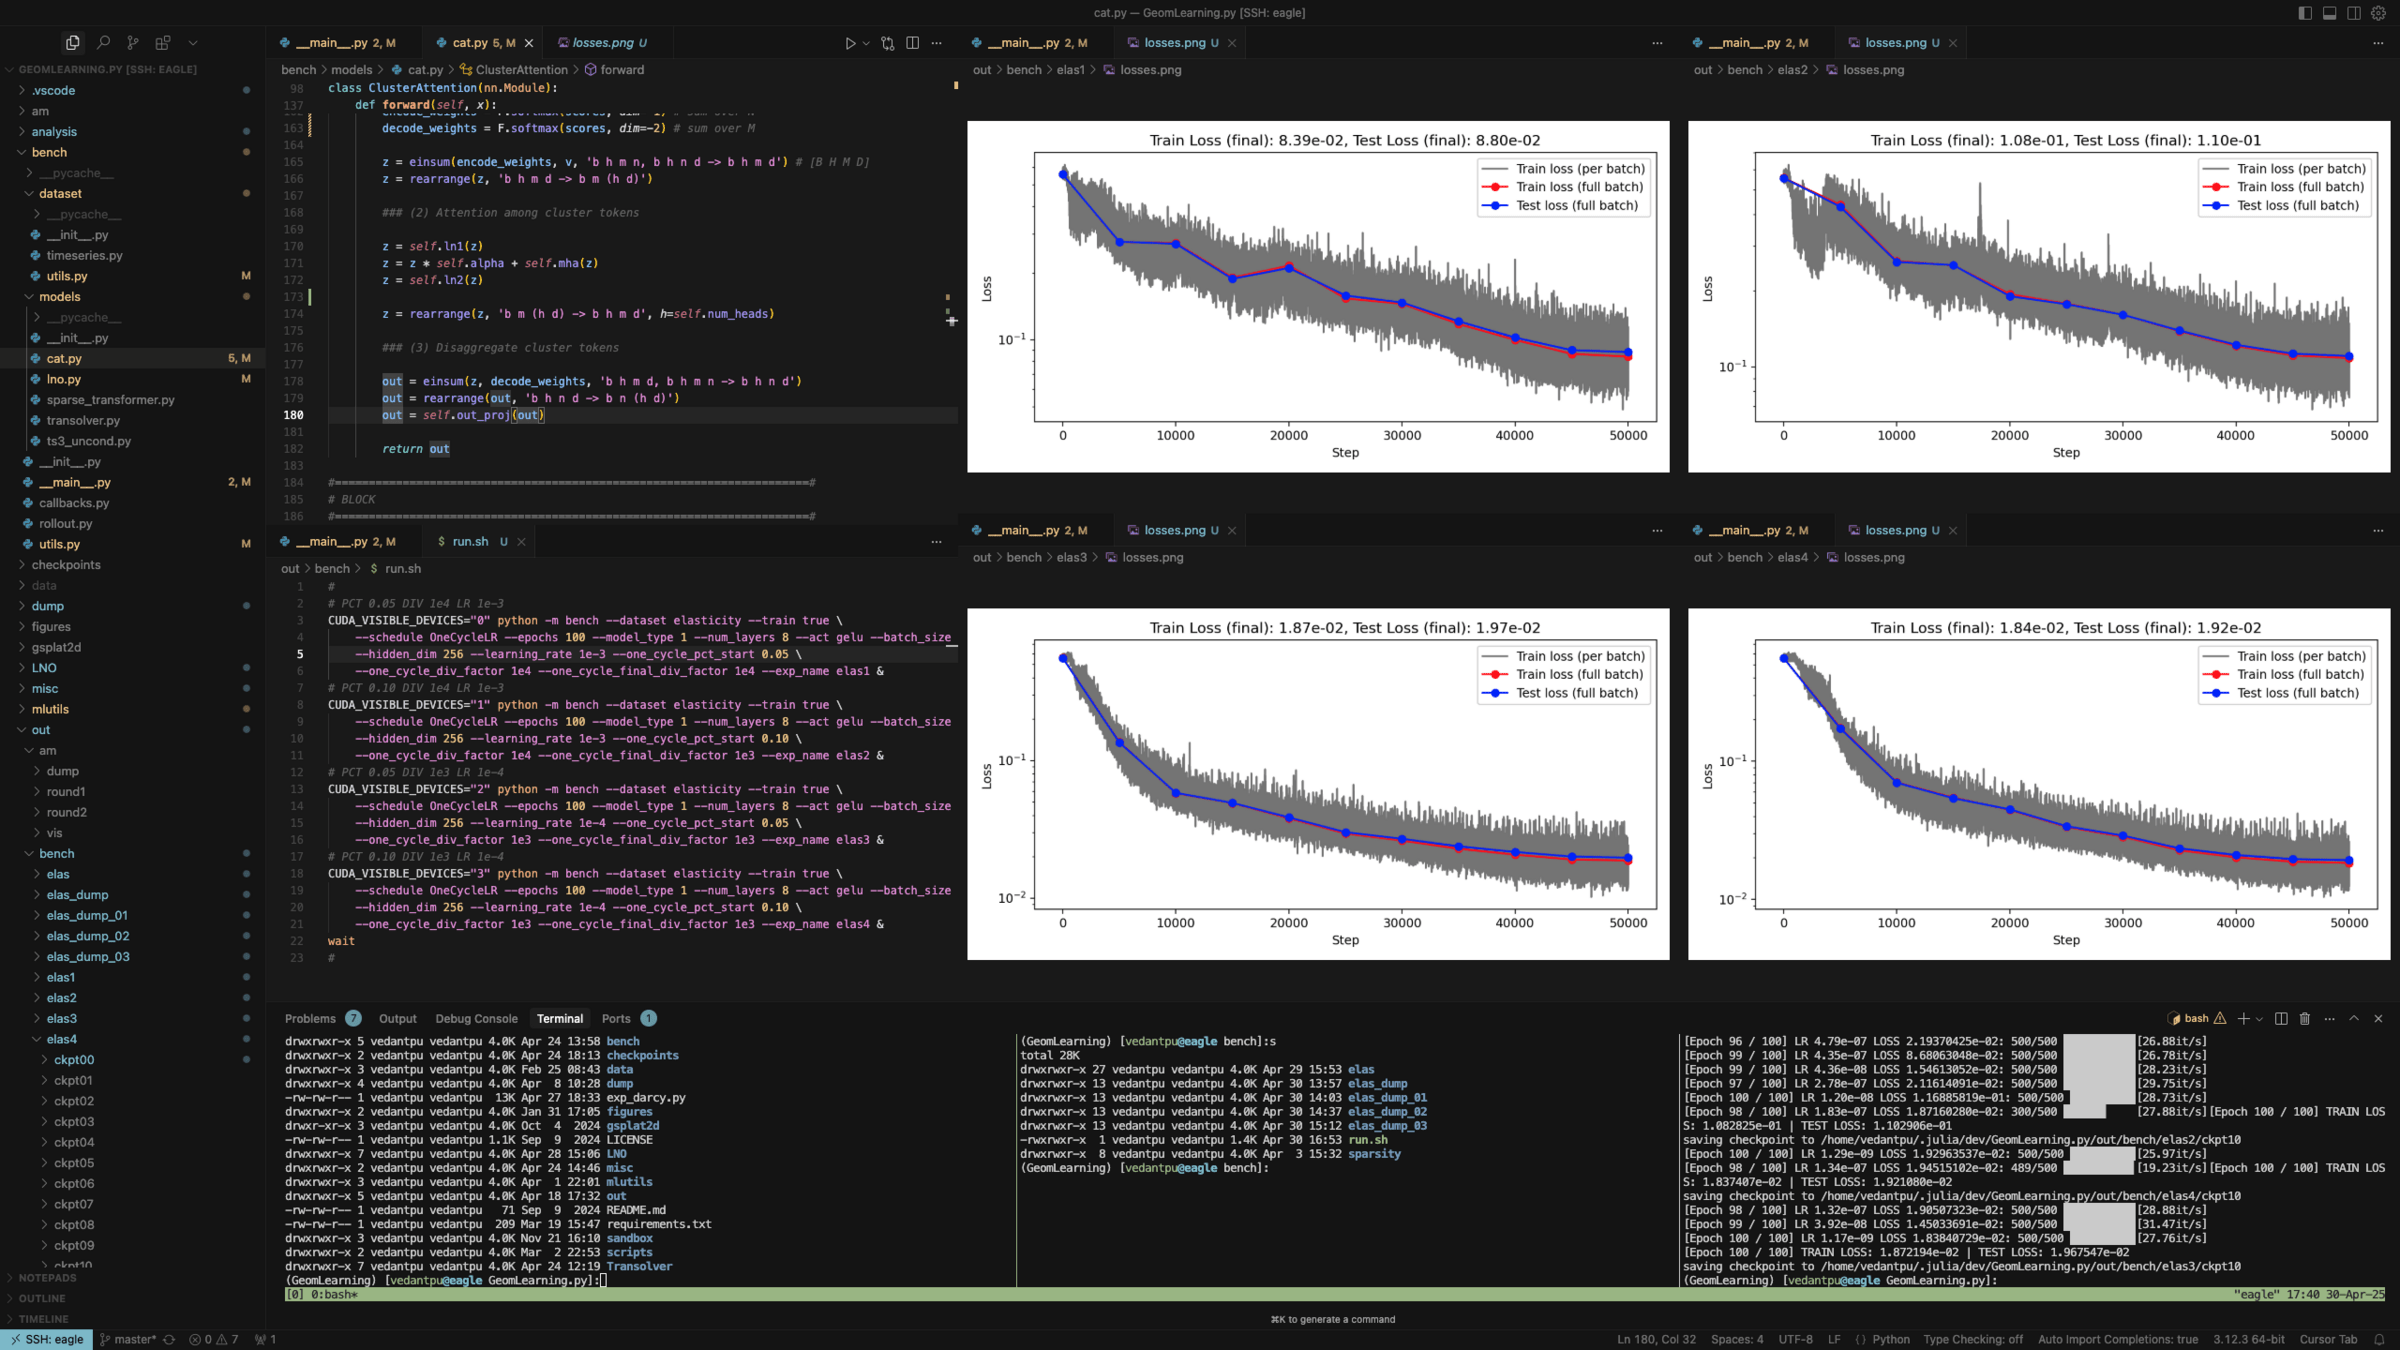Click ClusterAttention in the breadcrumb
The width and height of the screenshot is (2400, 1350).
pos(520,70)
